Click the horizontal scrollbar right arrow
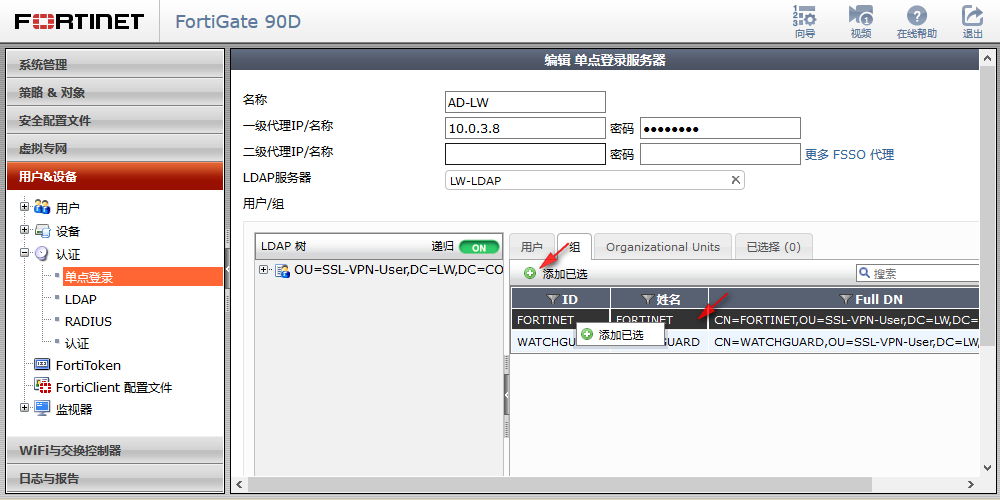Image resolution: width=1000 pixels, height=500 pixels. (x=971, y=485)
